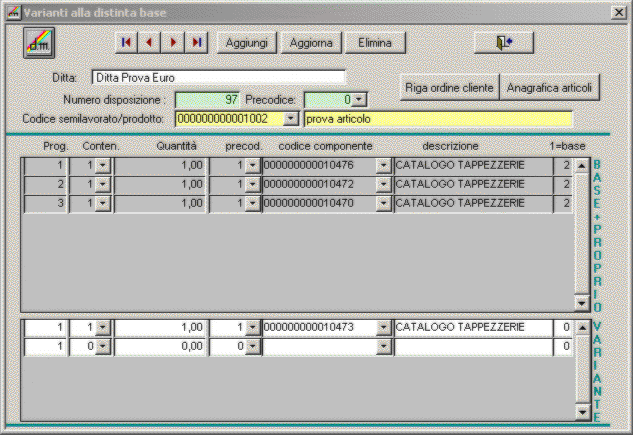Open Riga ordine cliente
The height and width of the screenshot is (435, 633).
point(449,87)
